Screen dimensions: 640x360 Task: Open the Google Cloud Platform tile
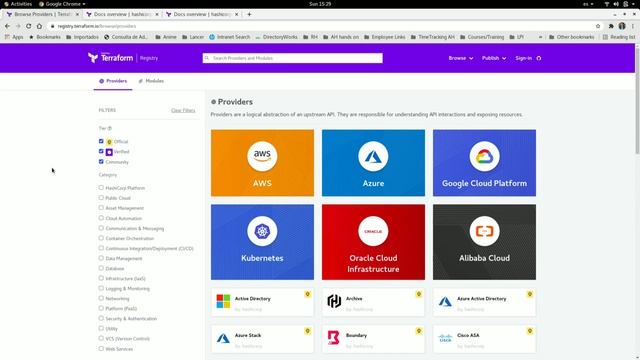tap(484, 163)
